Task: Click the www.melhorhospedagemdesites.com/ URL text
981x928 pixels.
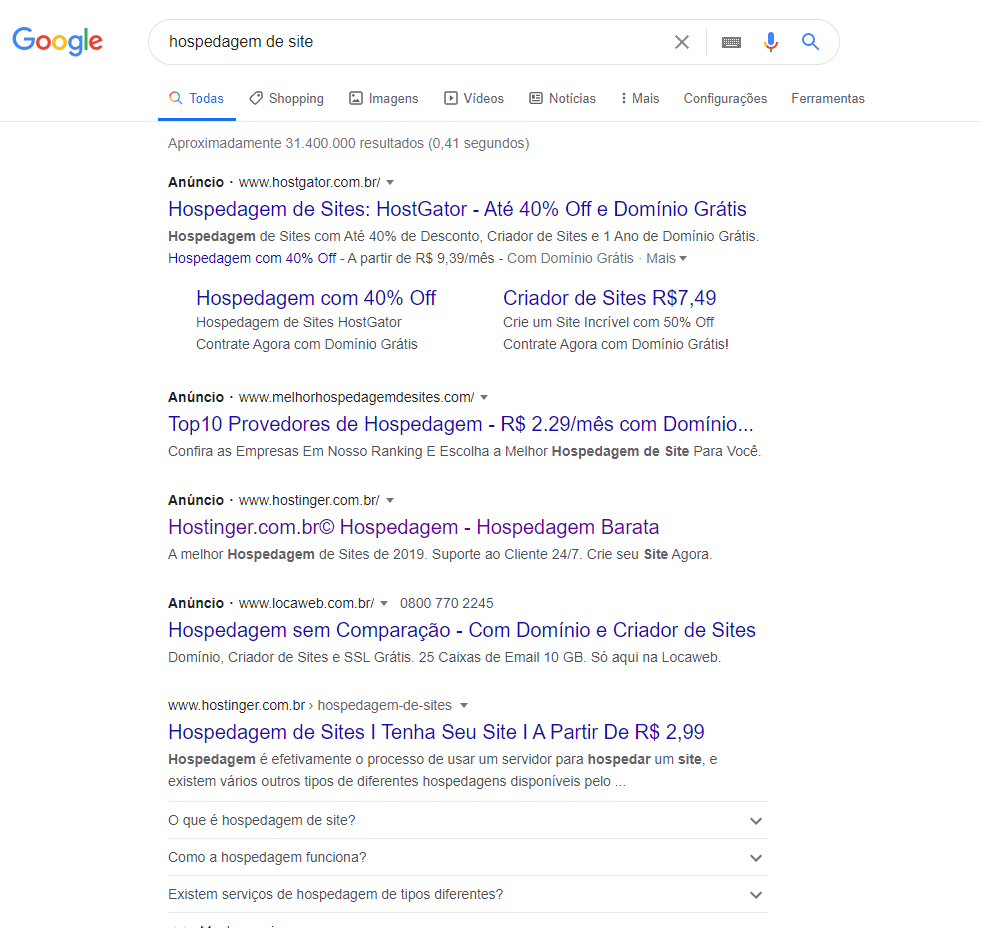Action: coord(357,397)
